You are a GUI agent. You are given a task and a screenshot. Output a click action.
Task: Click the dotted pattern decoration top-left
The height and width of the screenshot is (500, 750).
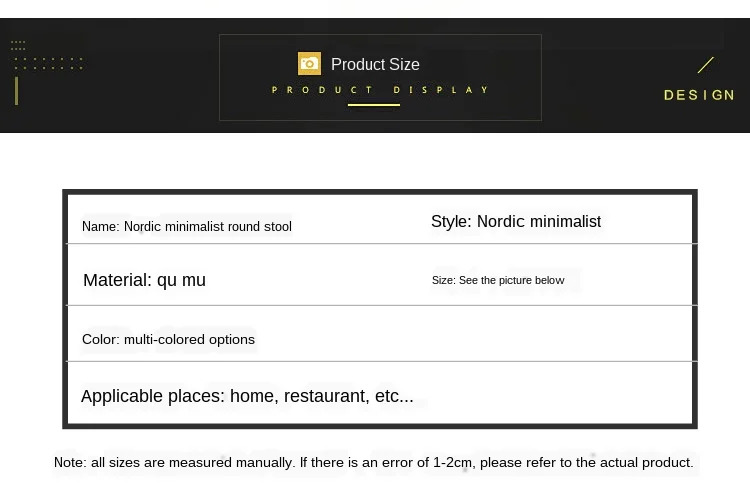[48, 63]
